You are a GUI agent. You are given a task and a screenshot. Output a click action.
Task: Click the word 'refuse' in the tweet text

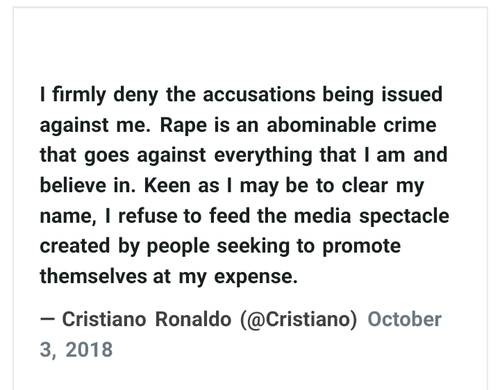pos(148,216)
